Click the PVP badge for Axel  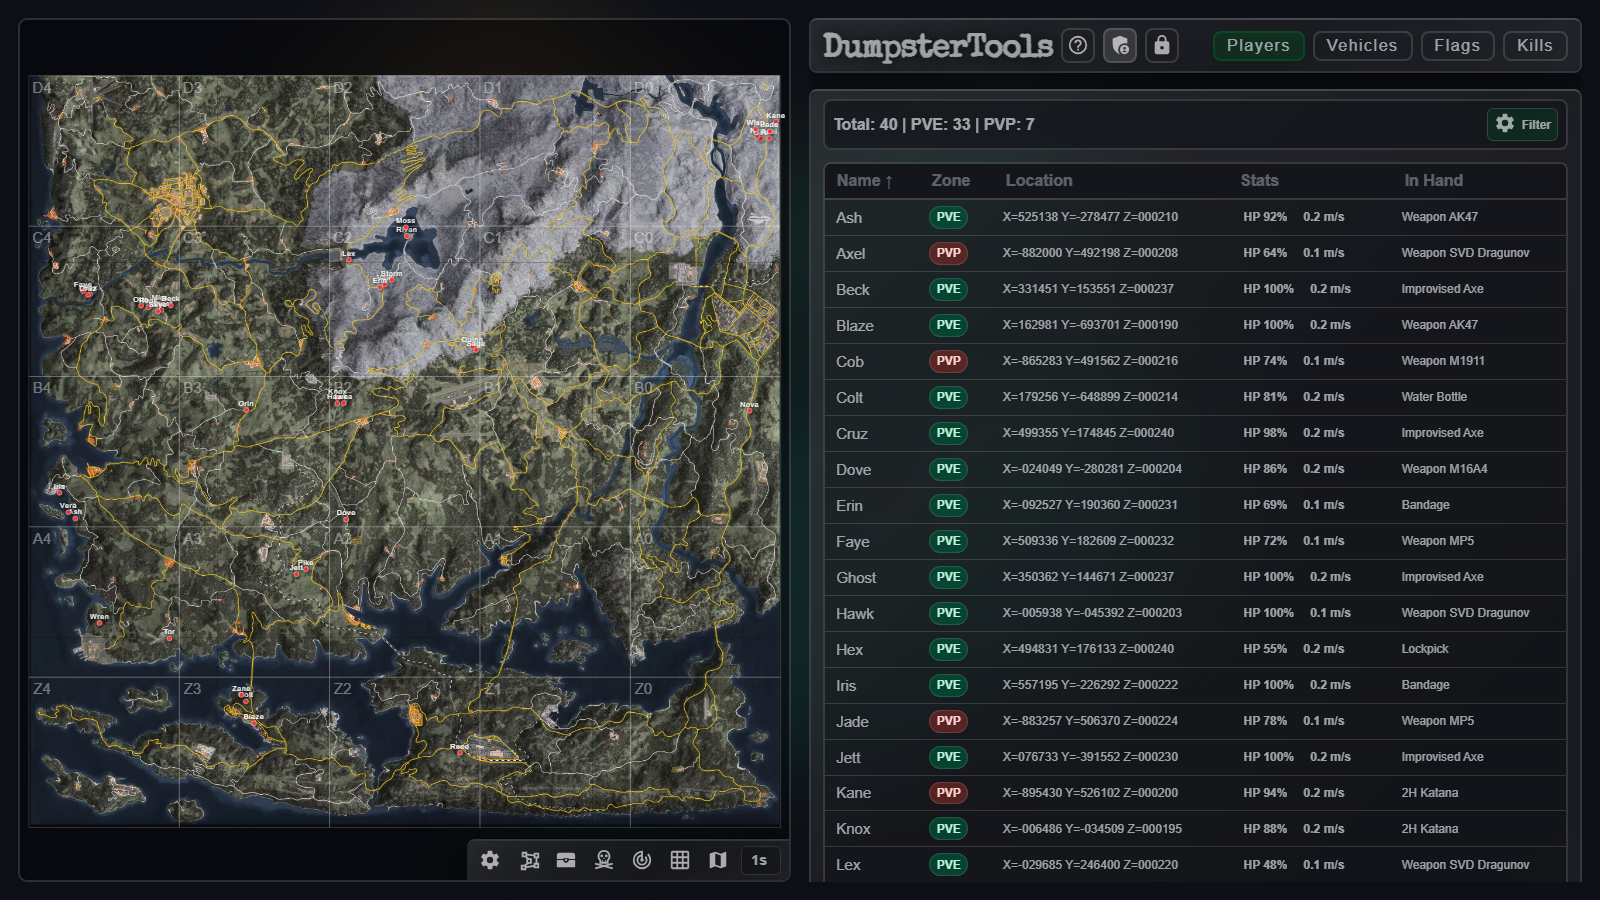948,253
